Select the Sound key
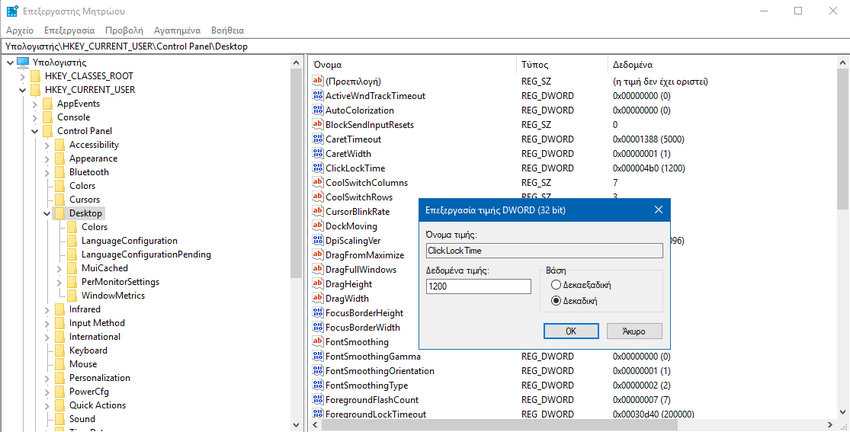The height and width of the screenshot is (432, 850). tap(82, 418)
